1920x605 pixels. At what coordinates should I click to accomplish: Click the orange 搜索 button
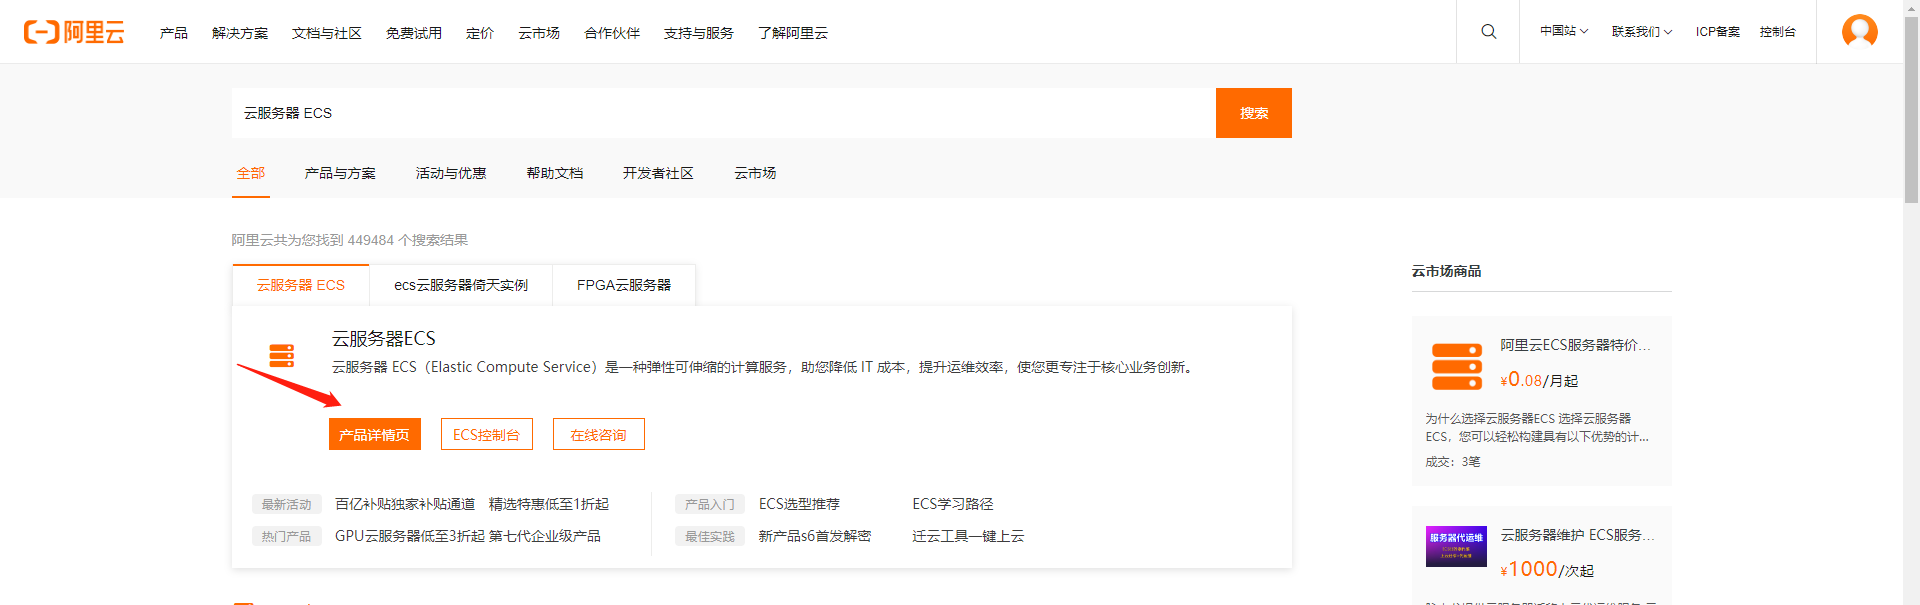pos(1254,113)
